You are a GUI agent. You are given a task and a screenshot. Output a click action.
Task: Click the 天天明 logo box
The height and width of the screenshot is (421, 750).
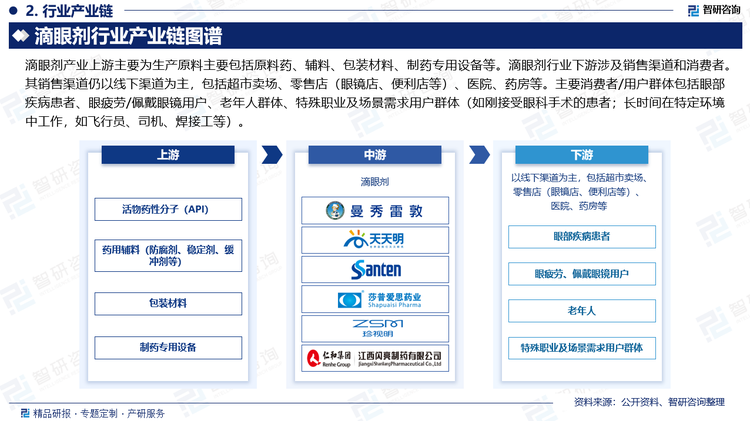[375, 240]
